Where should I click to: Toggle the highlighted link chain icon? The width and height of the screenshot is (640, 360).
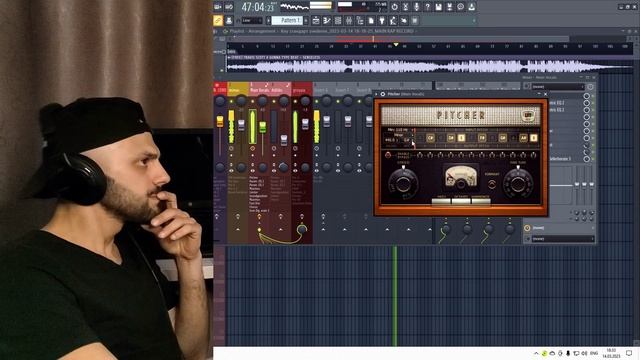[218, 20]
